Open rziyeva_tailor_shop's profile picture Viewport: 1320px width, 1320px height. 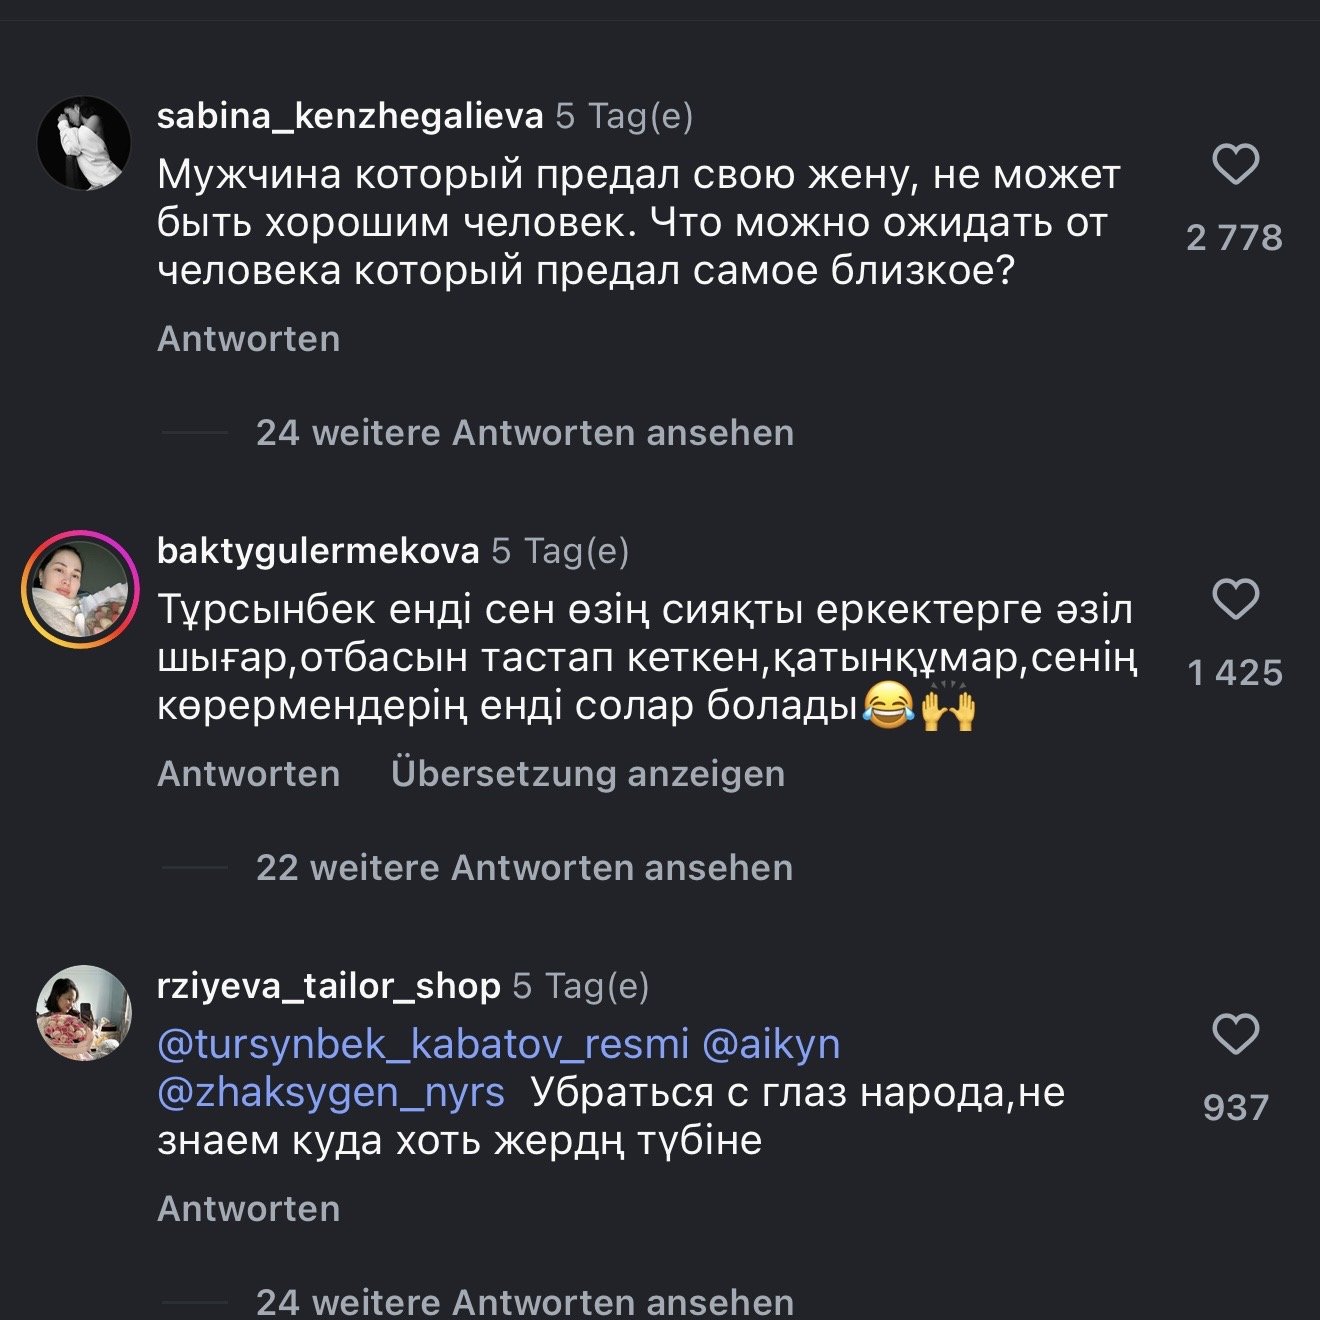pyautogui.click(x=84, y=1012)
